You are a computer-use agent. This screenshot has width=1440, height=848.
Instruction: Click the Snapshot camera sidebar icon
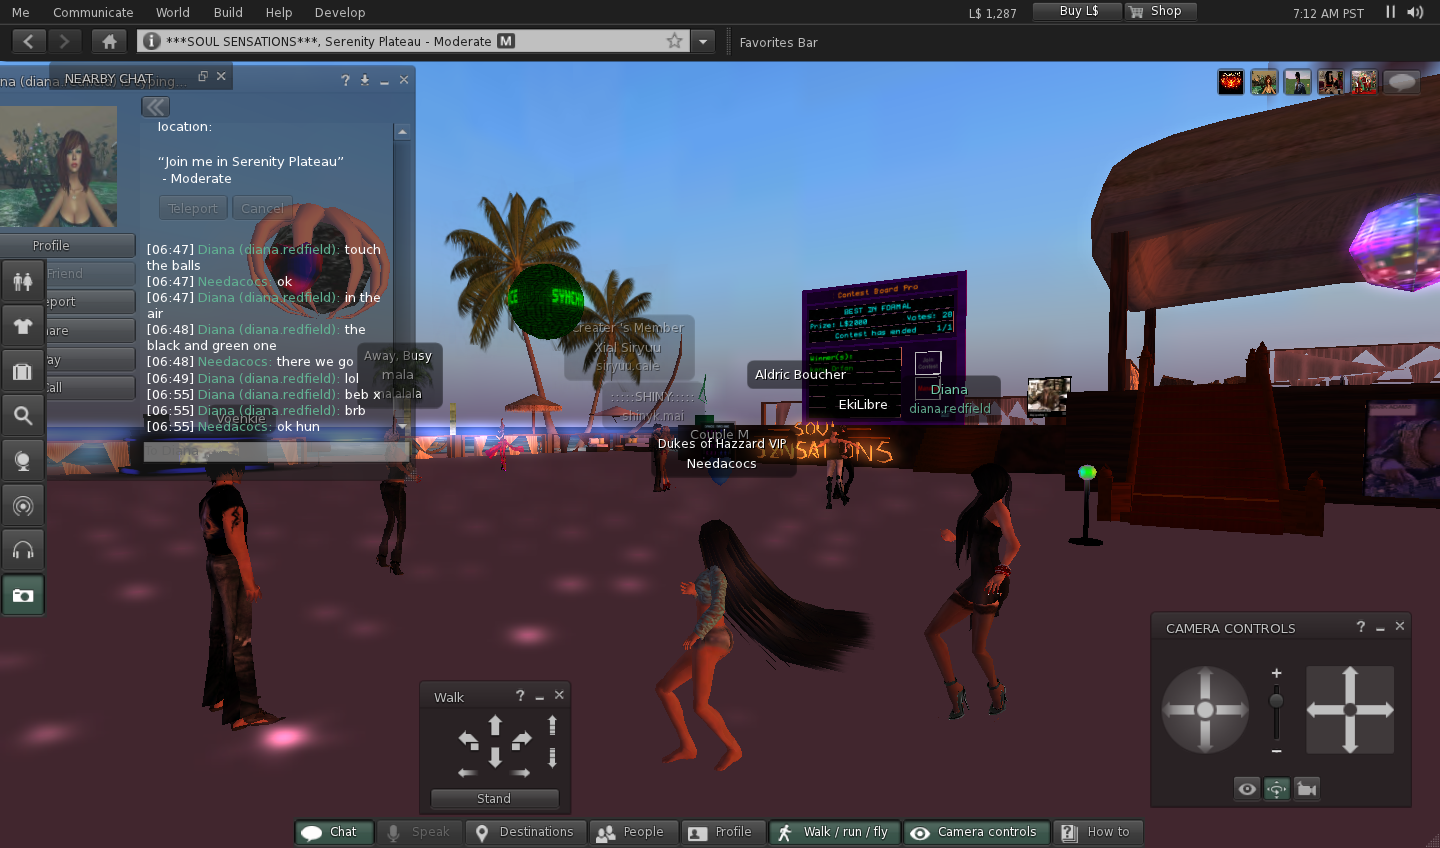(23, 595)
